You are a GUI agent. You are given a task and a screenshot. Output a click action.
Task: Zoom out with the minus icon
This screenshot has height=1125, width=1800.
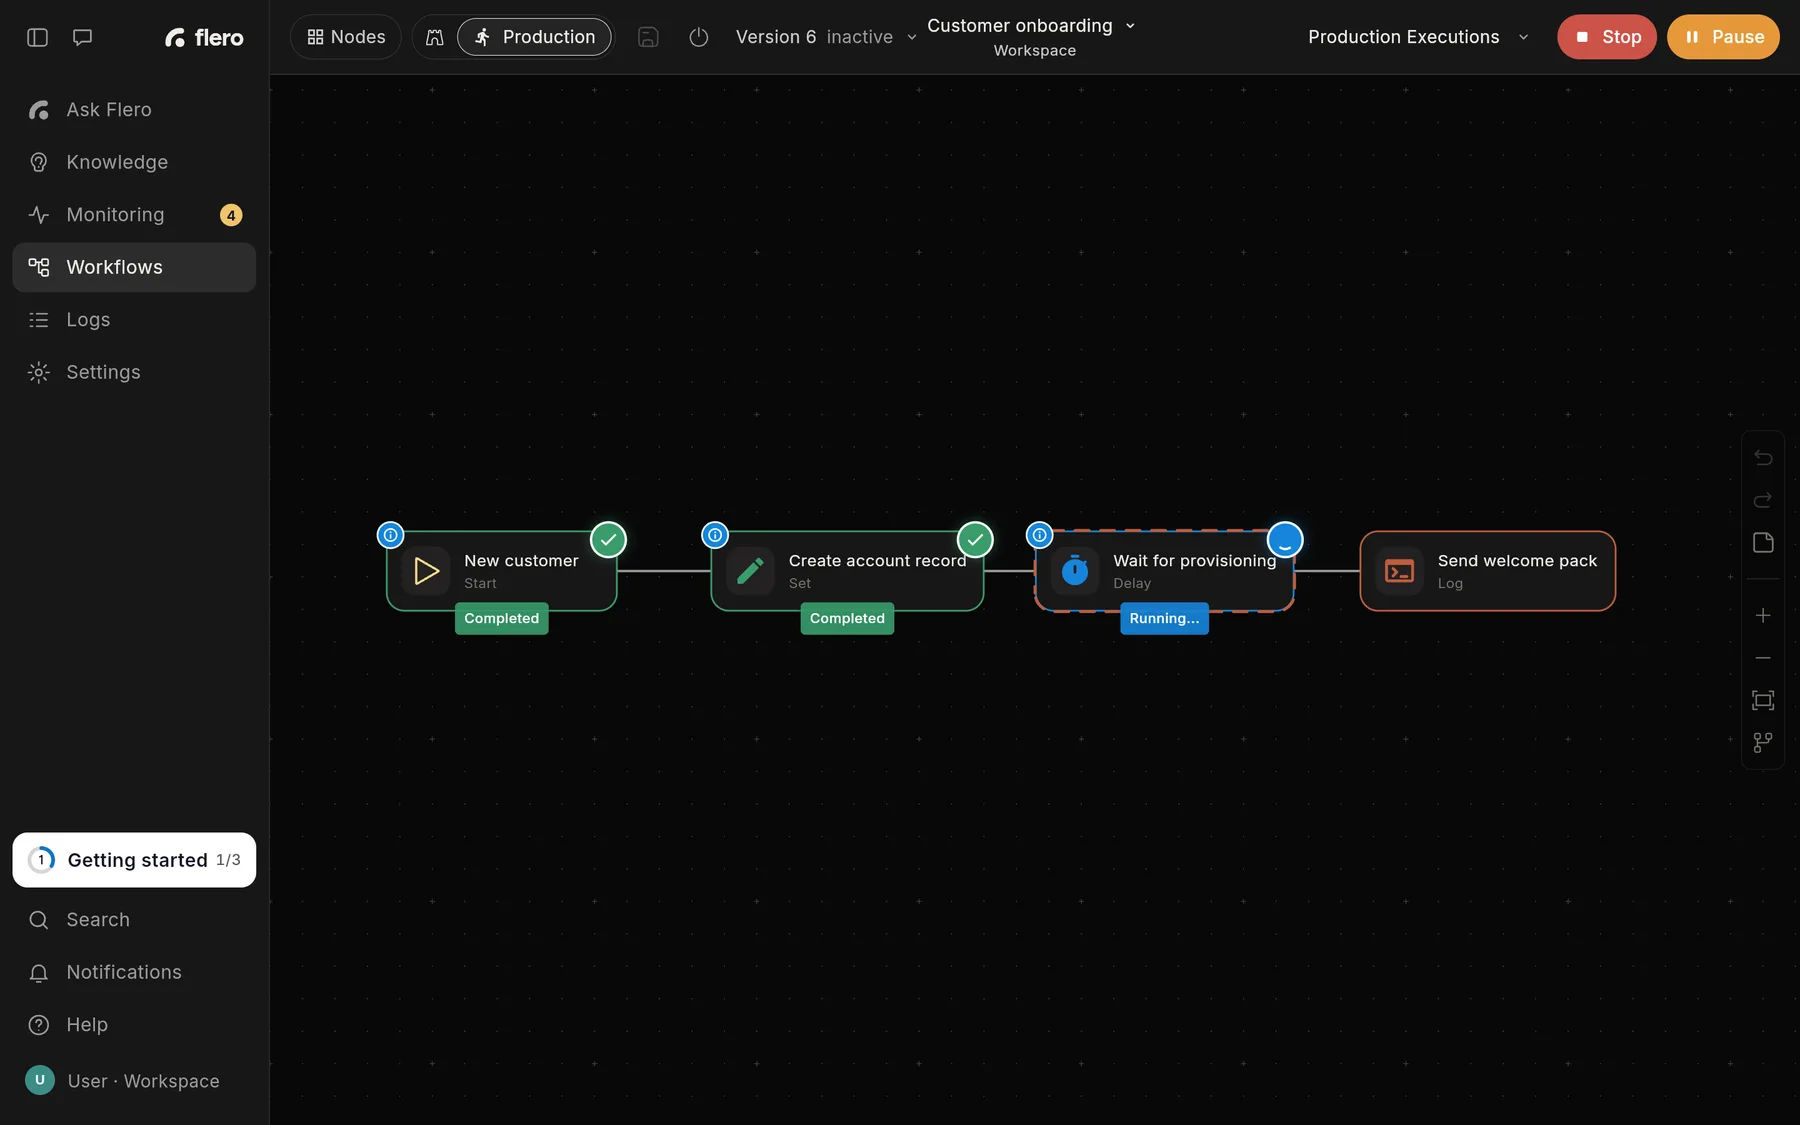[x=1763, y=658]
